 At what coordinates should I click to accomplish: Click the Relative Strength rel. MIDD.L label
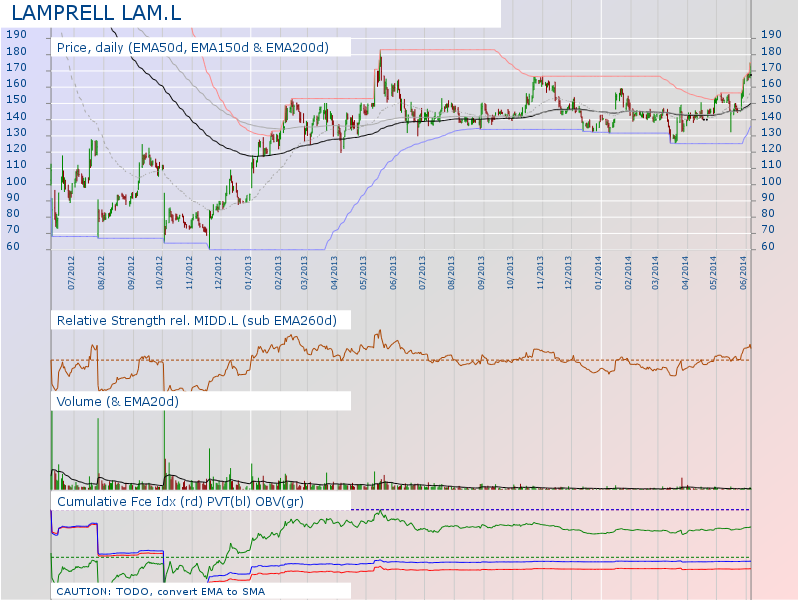(196, 321)
